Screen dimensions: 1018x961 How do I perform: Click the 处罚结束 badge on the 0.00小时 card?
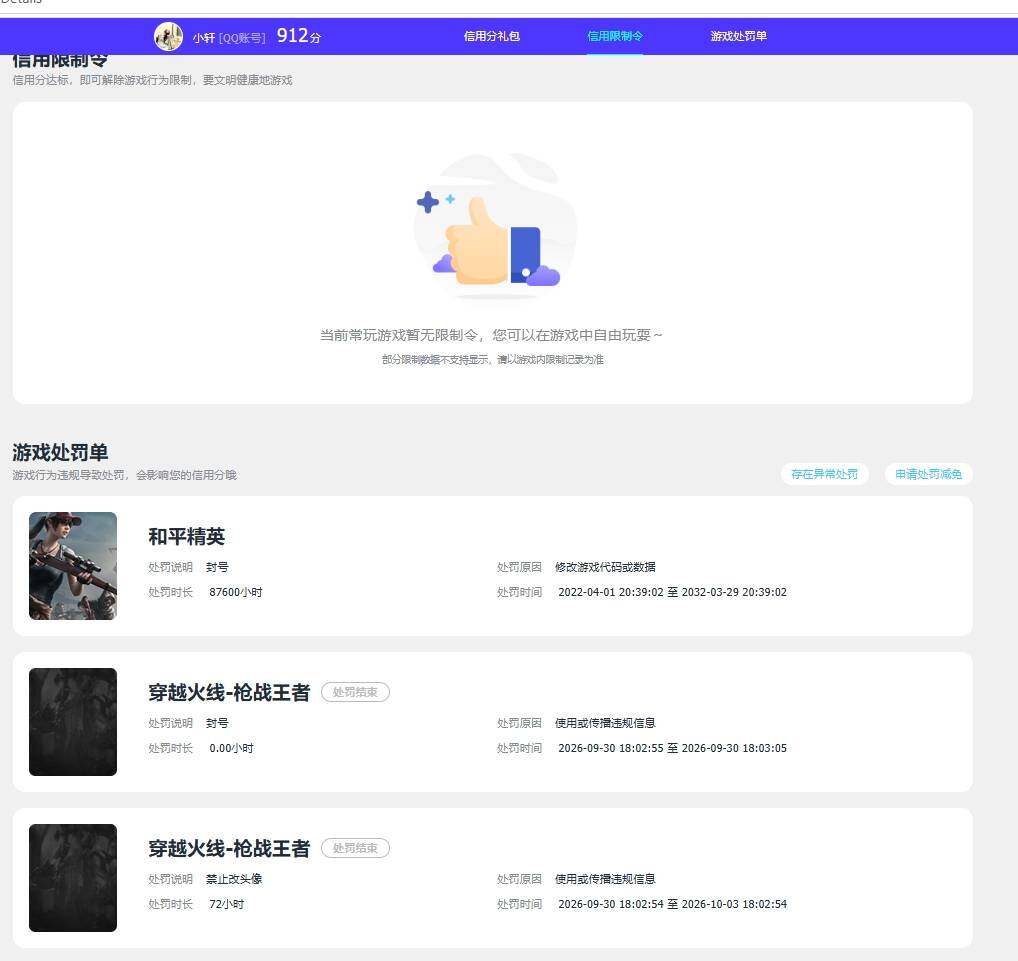(355, 692)
